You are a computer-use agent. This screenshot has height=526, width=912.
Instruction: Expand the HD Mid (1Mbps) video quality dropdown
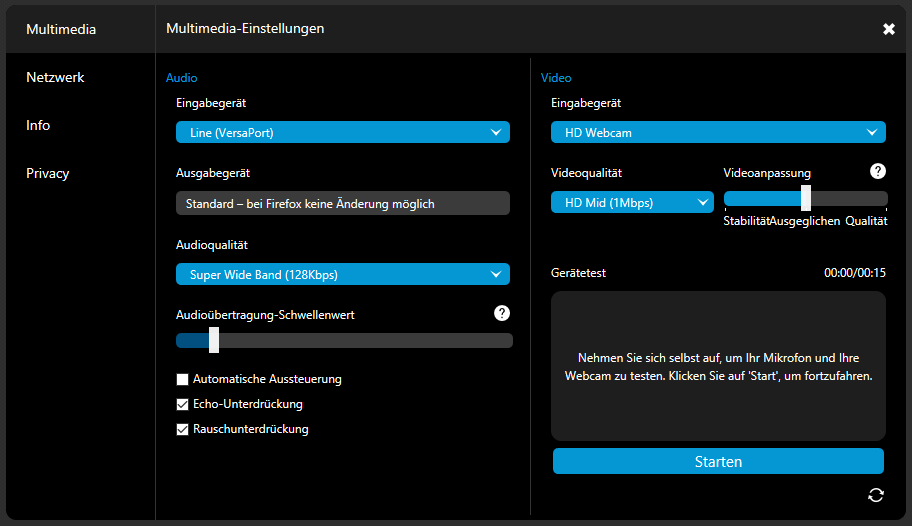click(632, 203)
